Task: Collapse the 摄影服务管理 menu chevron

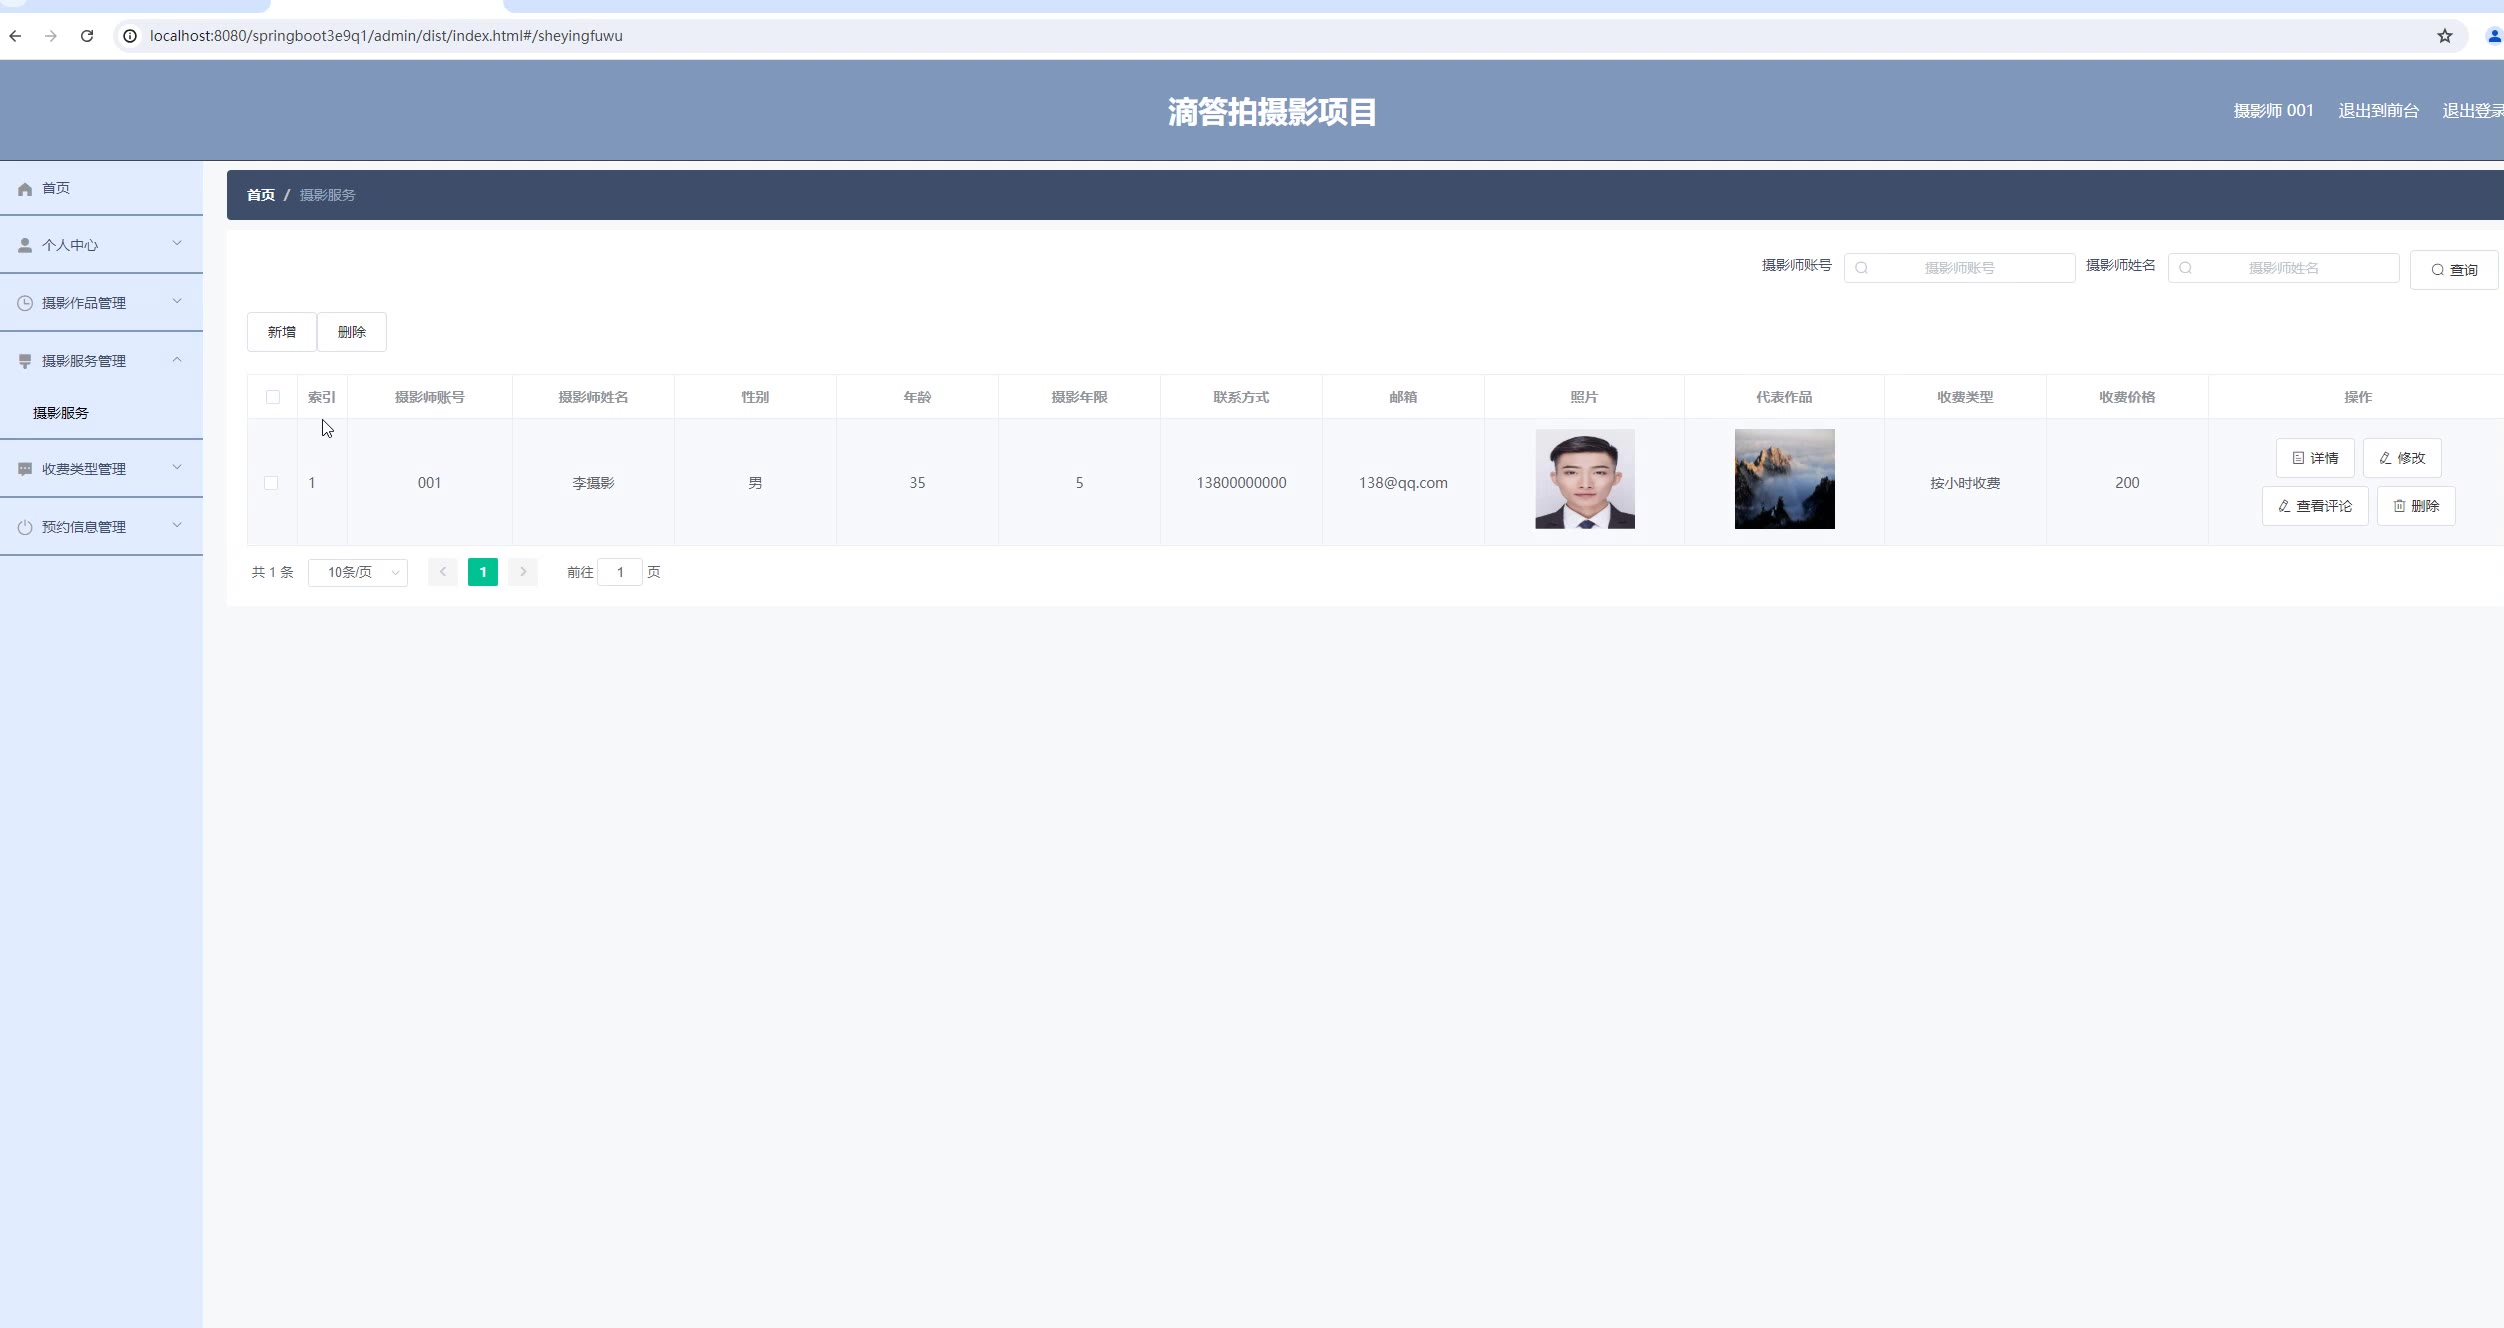Action: pyautogui.click(x=177, y=360)
